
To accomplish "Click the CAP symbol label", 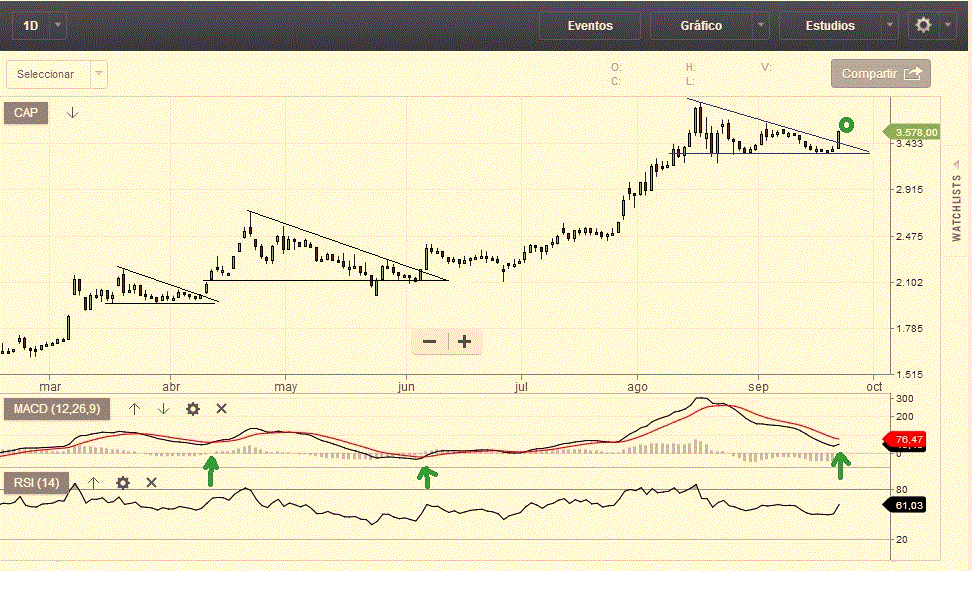I will click(26, 113).
